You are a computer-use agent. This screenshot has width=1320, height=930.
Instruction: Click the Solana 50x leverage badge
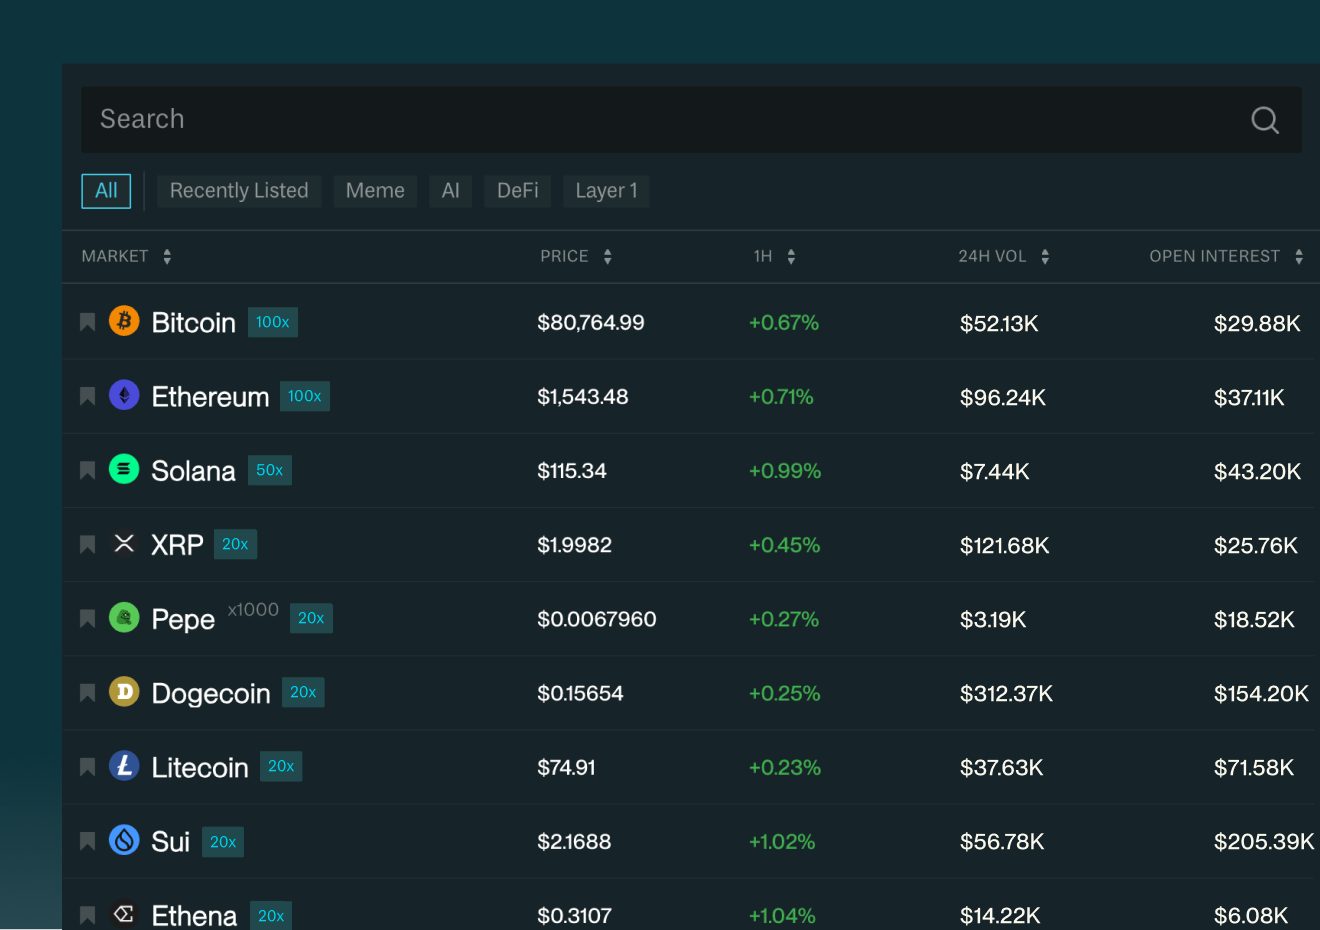click(269, 470)
